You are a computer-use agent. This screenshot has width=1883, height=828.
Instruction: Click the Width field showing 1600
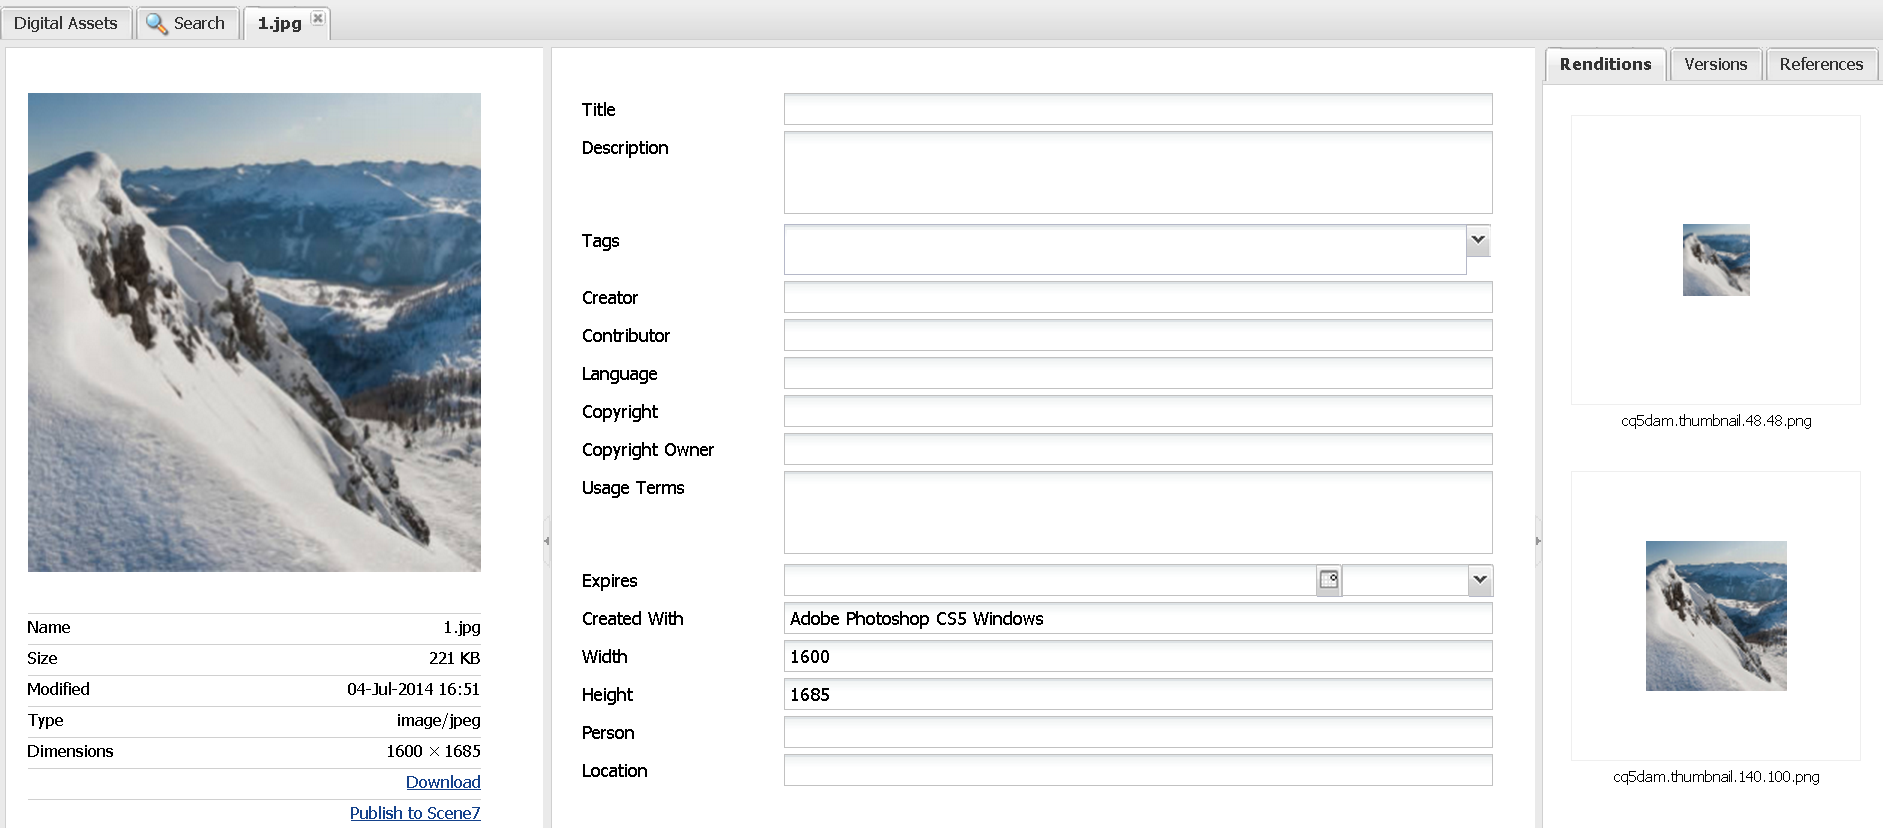(1138, 656)
